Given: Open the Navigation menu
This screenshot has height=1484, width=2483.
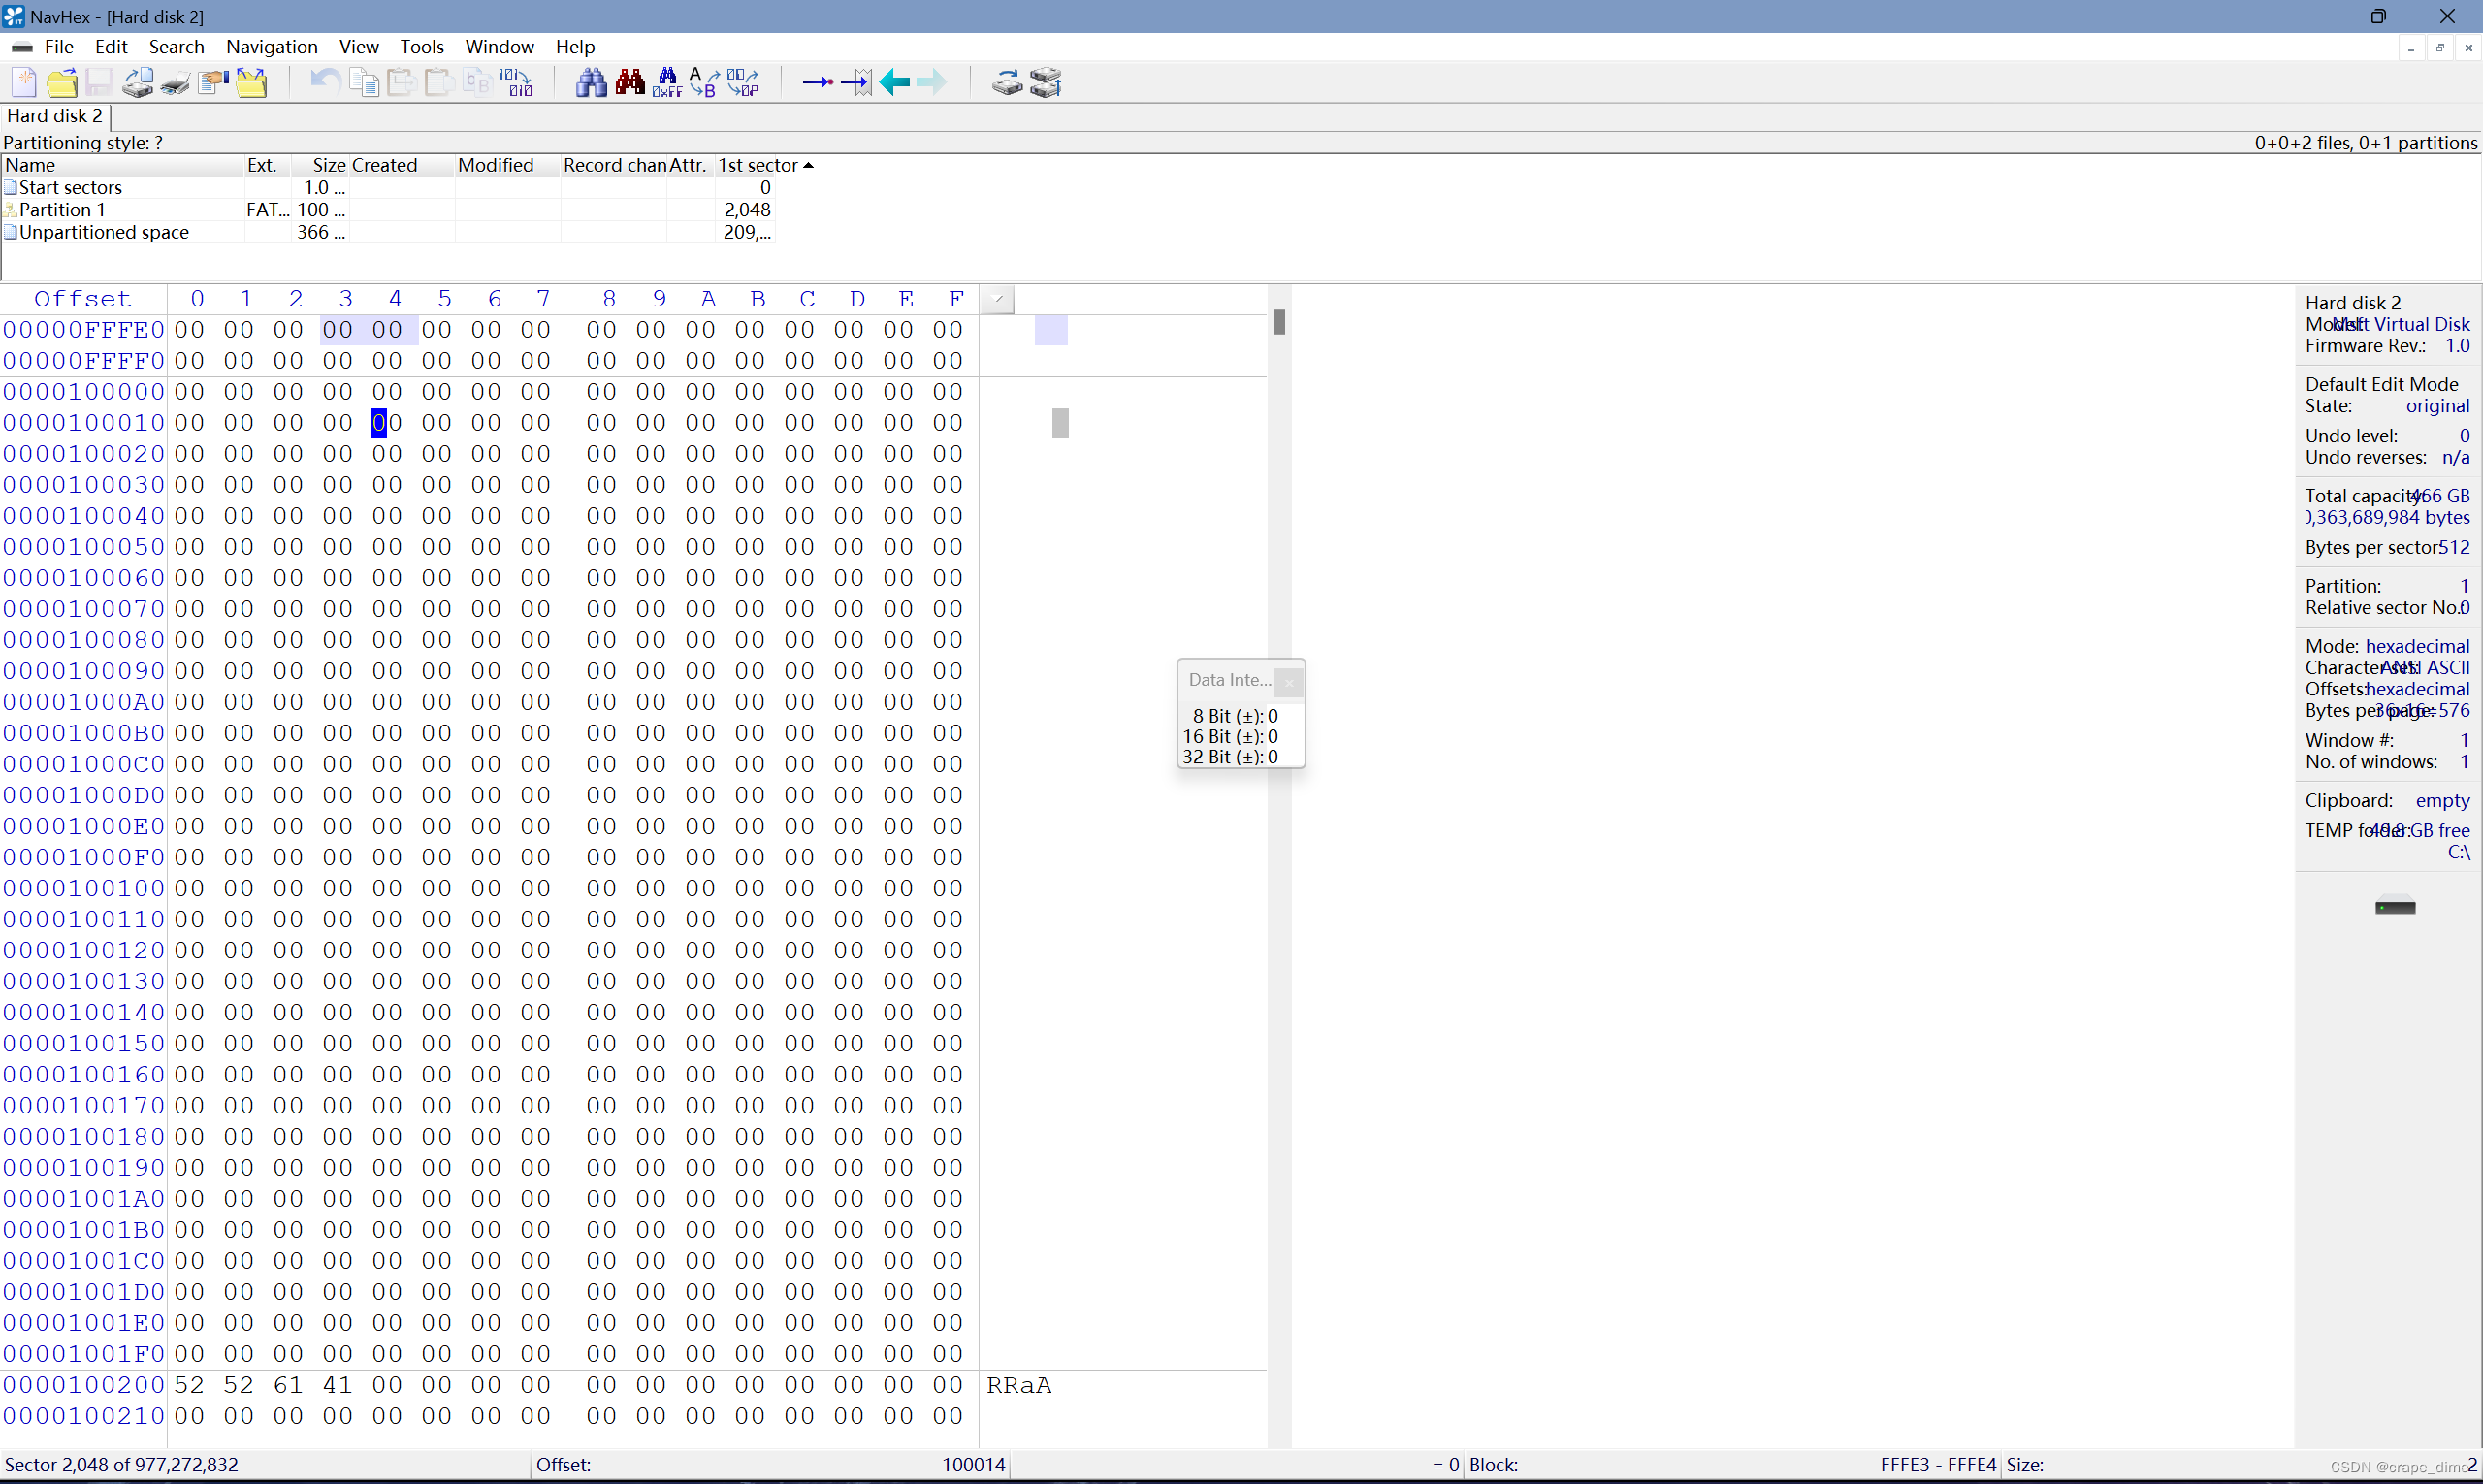Looking at the screenshot, I should tap(271, 47).
